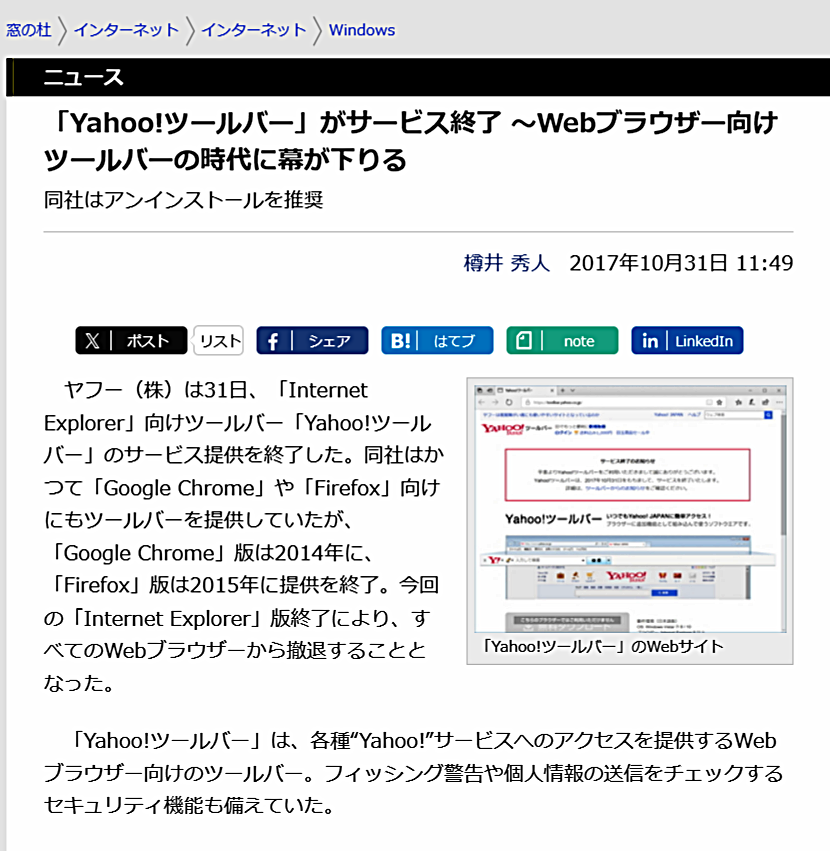Click the date 2017年10月31日 11:49

[681, 263]
